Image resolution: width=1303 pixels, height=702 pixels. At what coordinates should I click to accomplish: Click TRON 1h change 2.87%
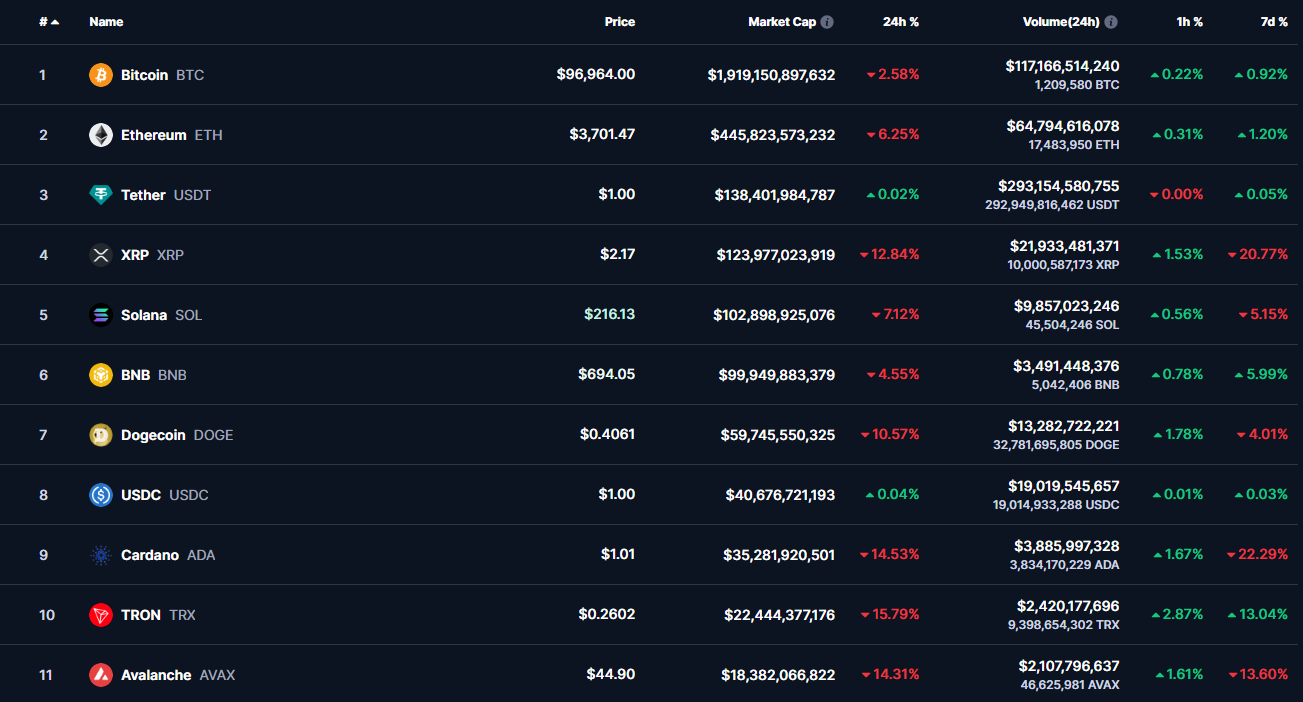click(1177, 615)
